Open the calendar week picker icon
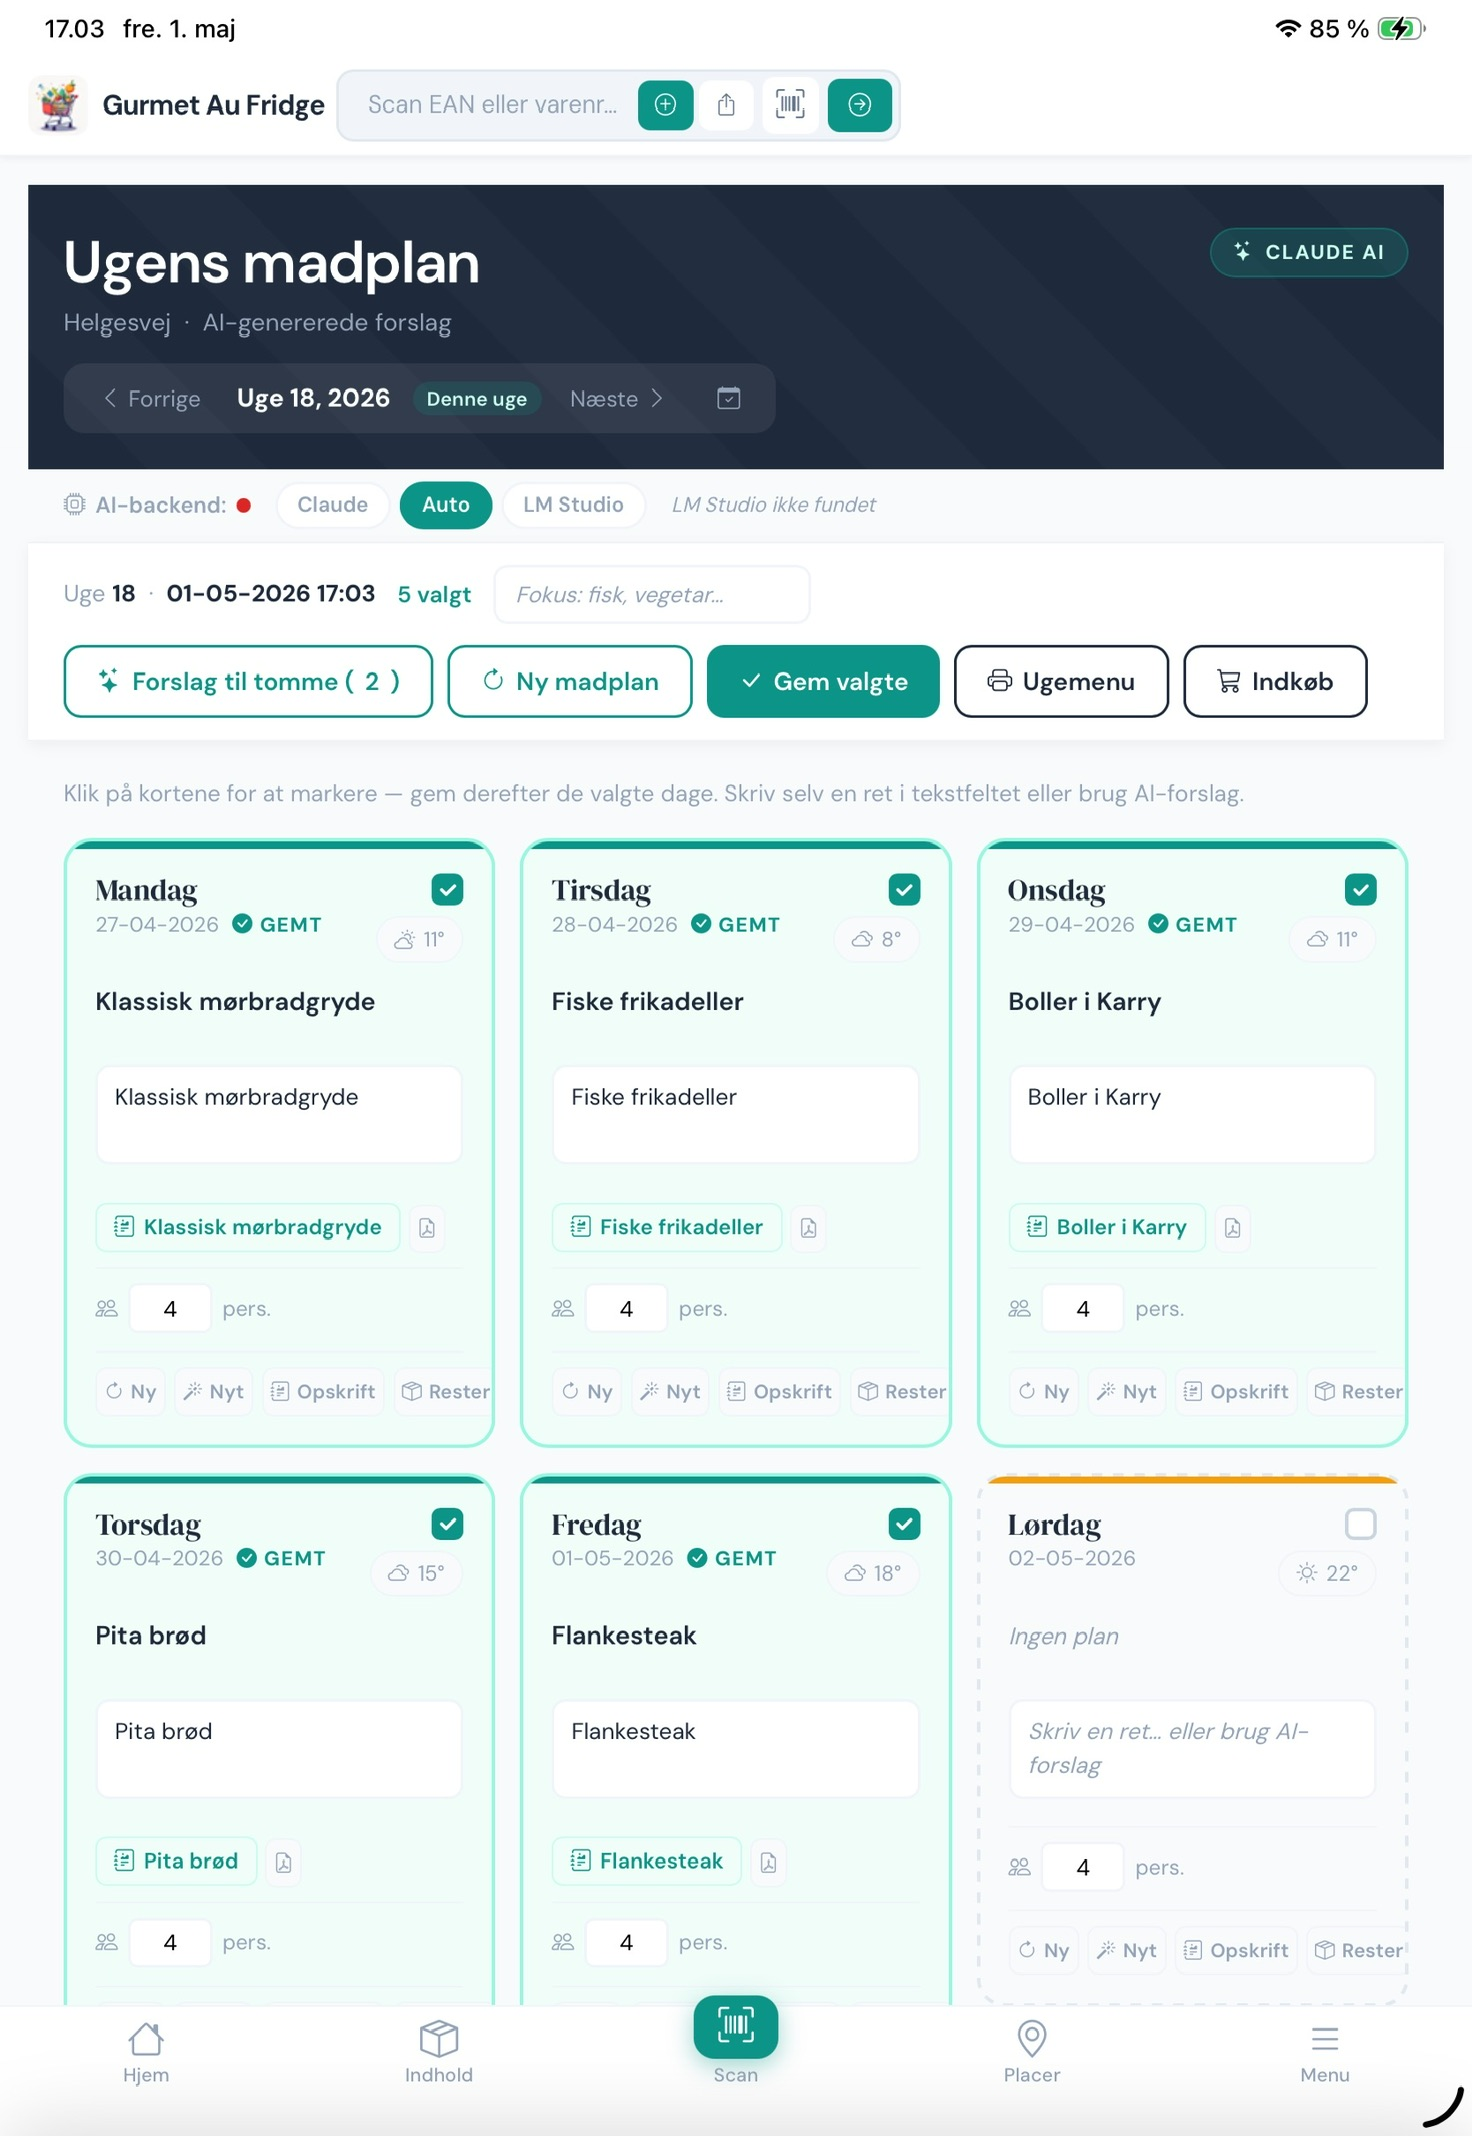 pyautogui.click(x=729, y=398)
